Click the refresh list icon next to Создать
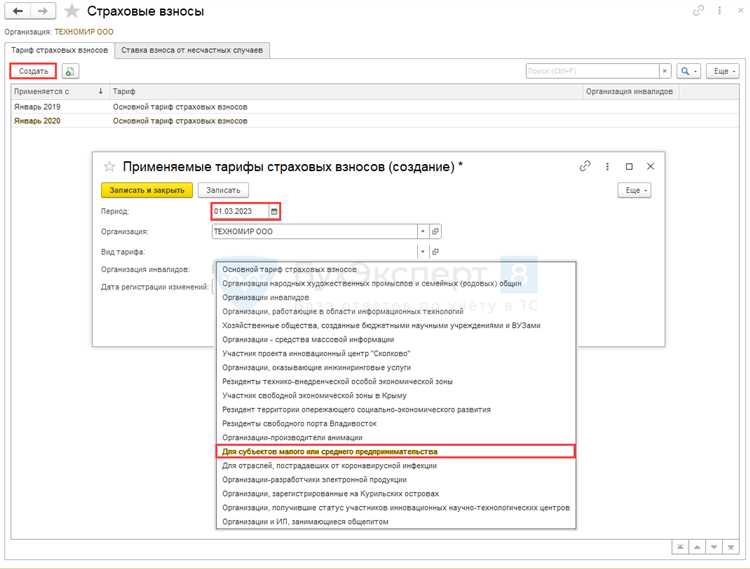750x569 pixels. 70,71
